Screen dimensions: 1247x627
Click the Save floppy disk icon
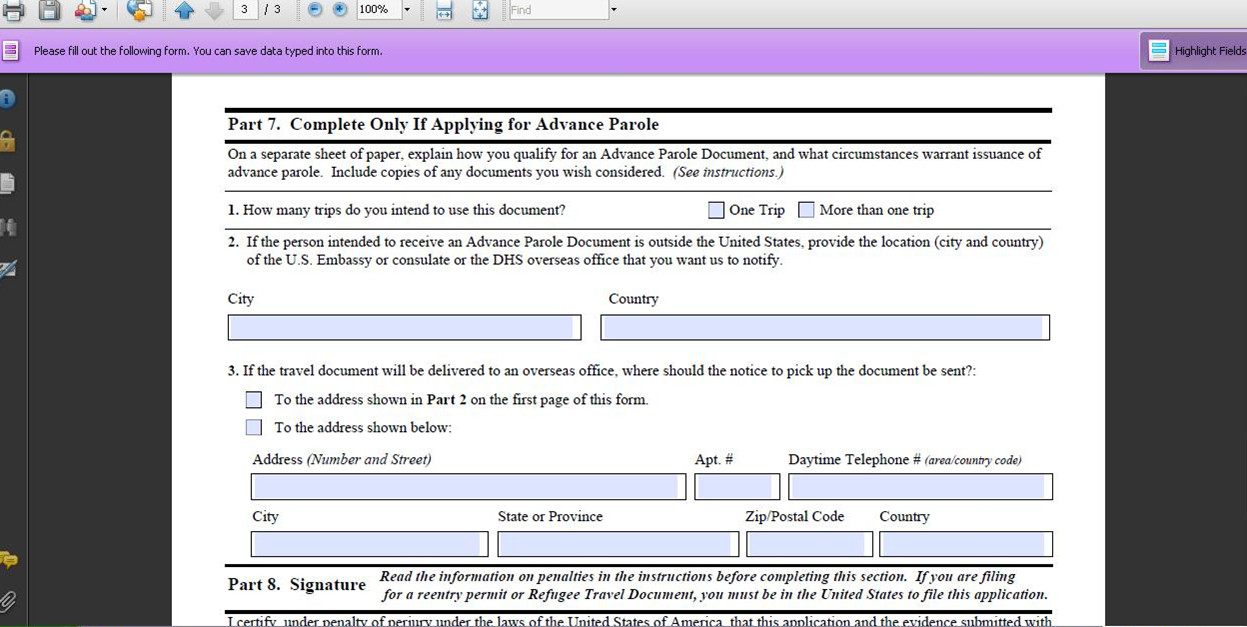click(x=49, y=10)
